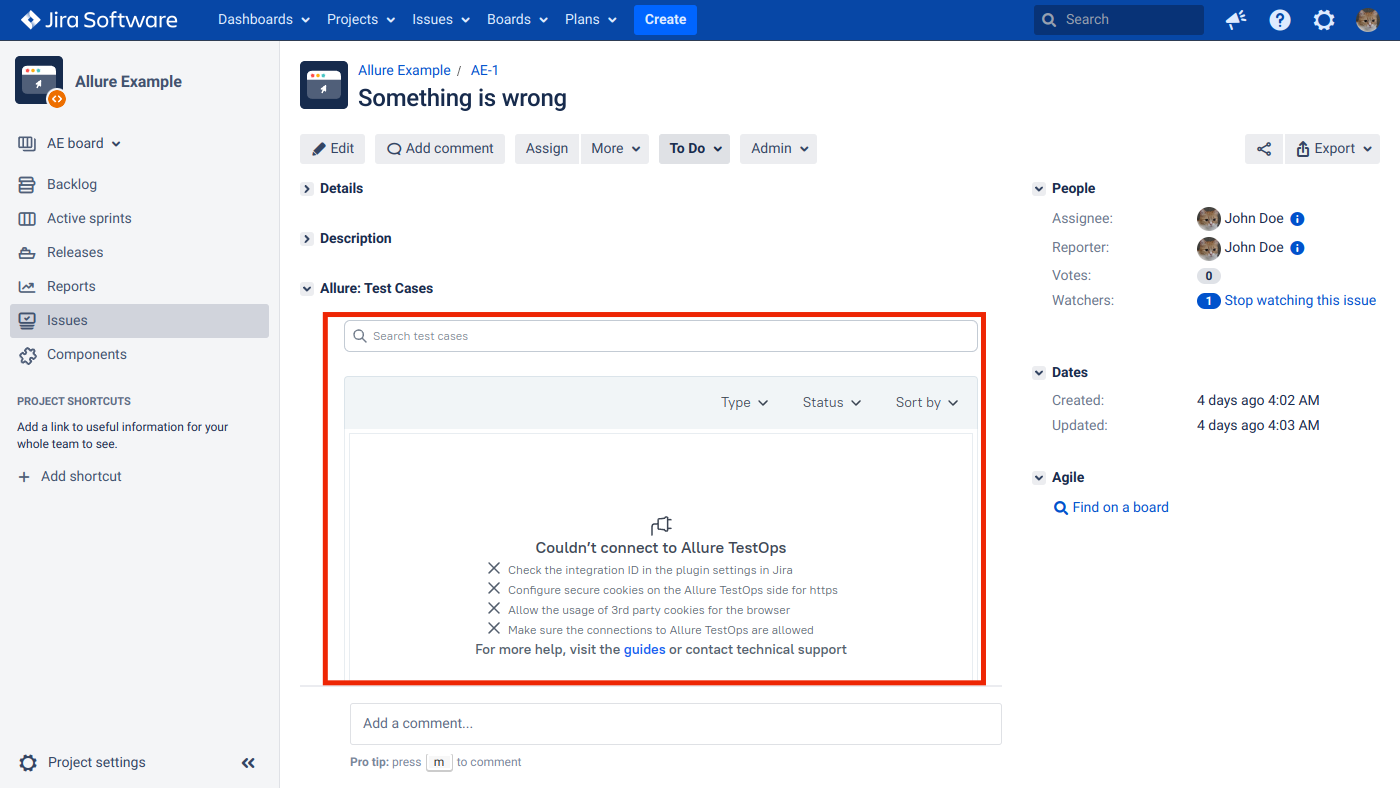Image resolution: width=1400 pixels, height=788 pixels.
Task: Click the plus icon for Add shortcut
Action: point(25,477)
